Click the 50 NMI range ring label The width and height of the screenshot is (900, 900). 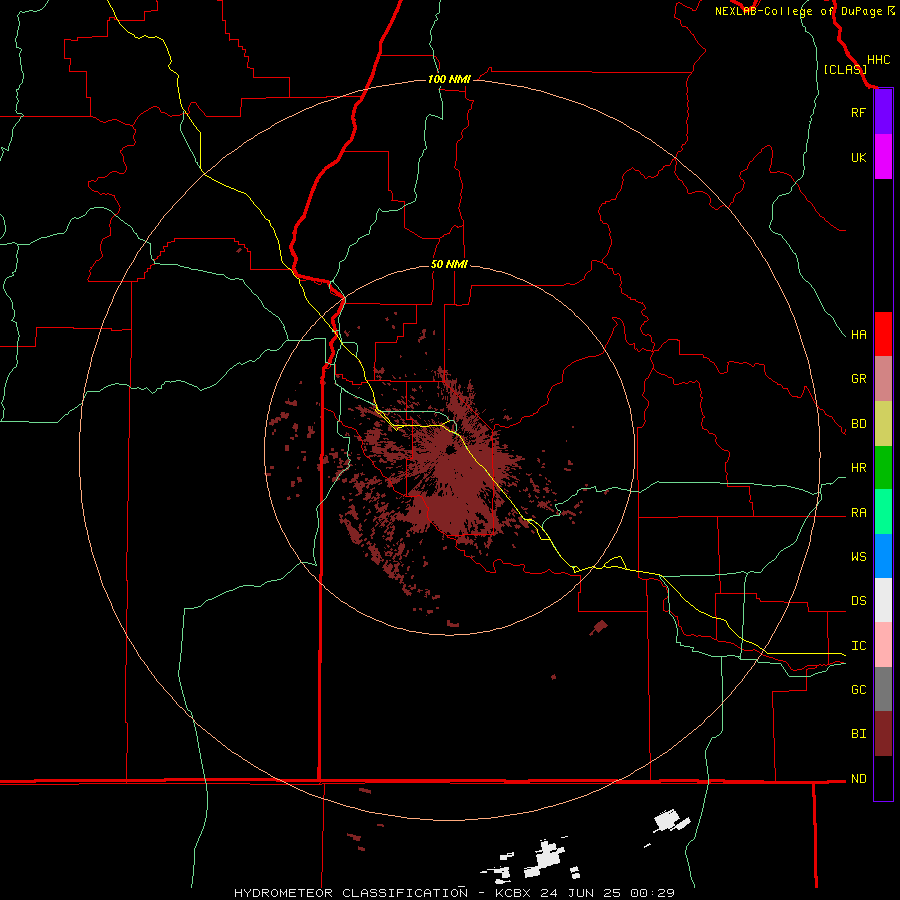tap(449, 264)
